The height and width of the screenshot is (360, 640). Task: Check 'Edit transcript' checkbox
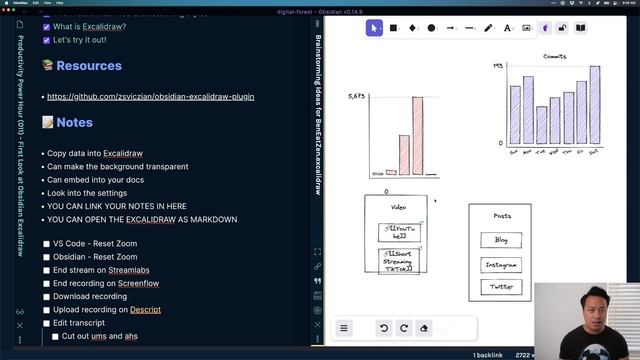pyautogui.click(x=47, y=323)
